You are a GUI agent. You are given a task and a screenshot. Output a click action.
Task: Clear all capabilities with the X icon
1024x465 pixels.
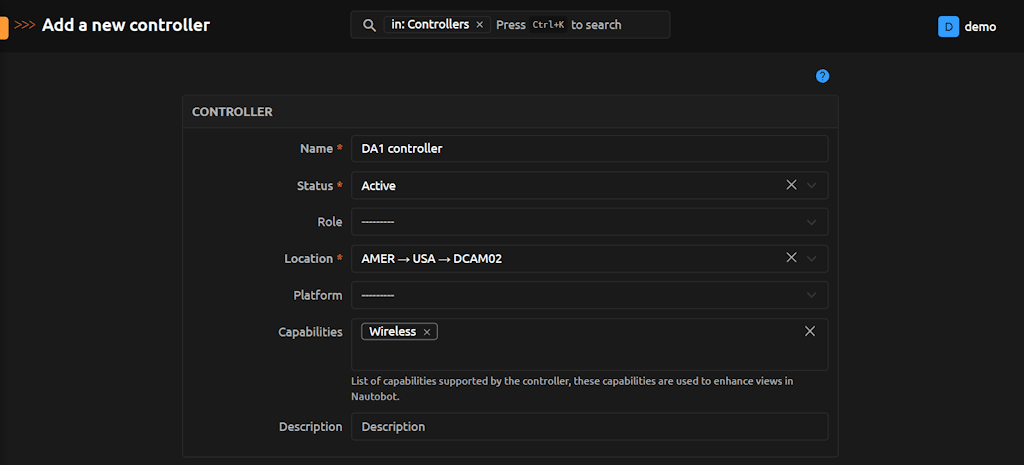pos(810,331)
